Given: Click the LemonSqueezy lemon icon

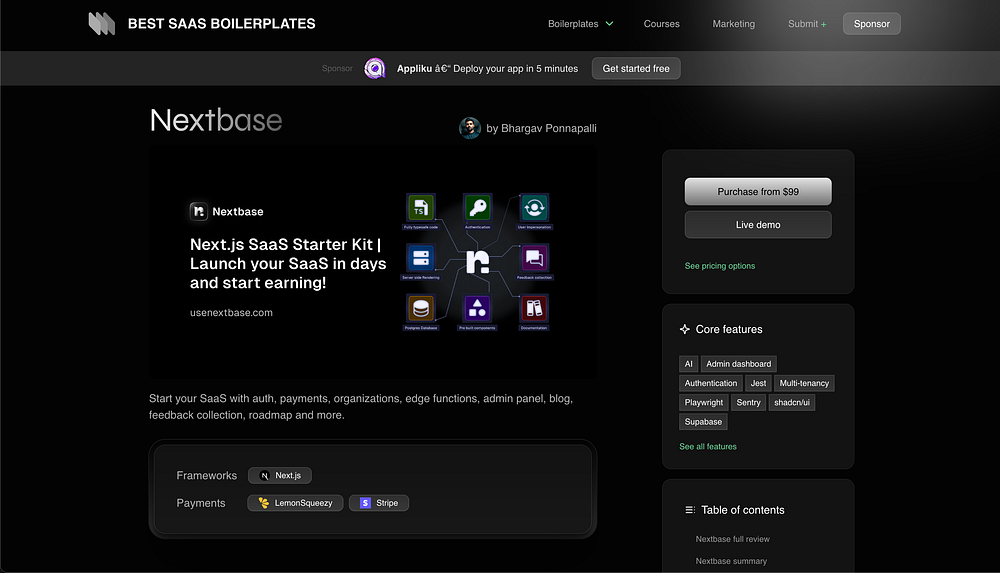Looking at the screenshot, I should click(263, 503).
